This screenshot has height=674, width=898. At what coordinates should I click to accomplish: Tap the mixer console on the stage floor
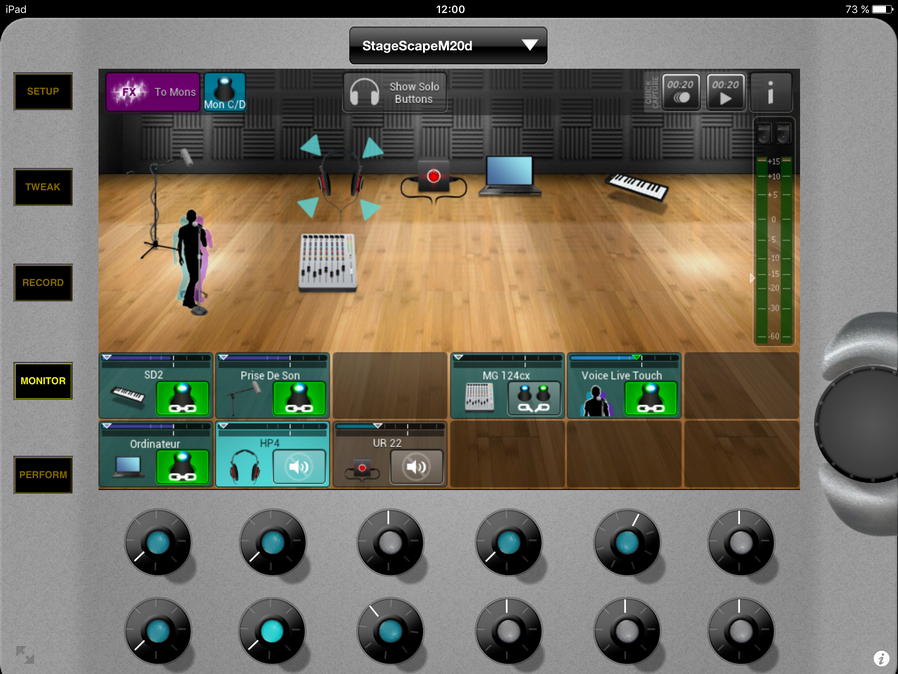coord(327,261)
